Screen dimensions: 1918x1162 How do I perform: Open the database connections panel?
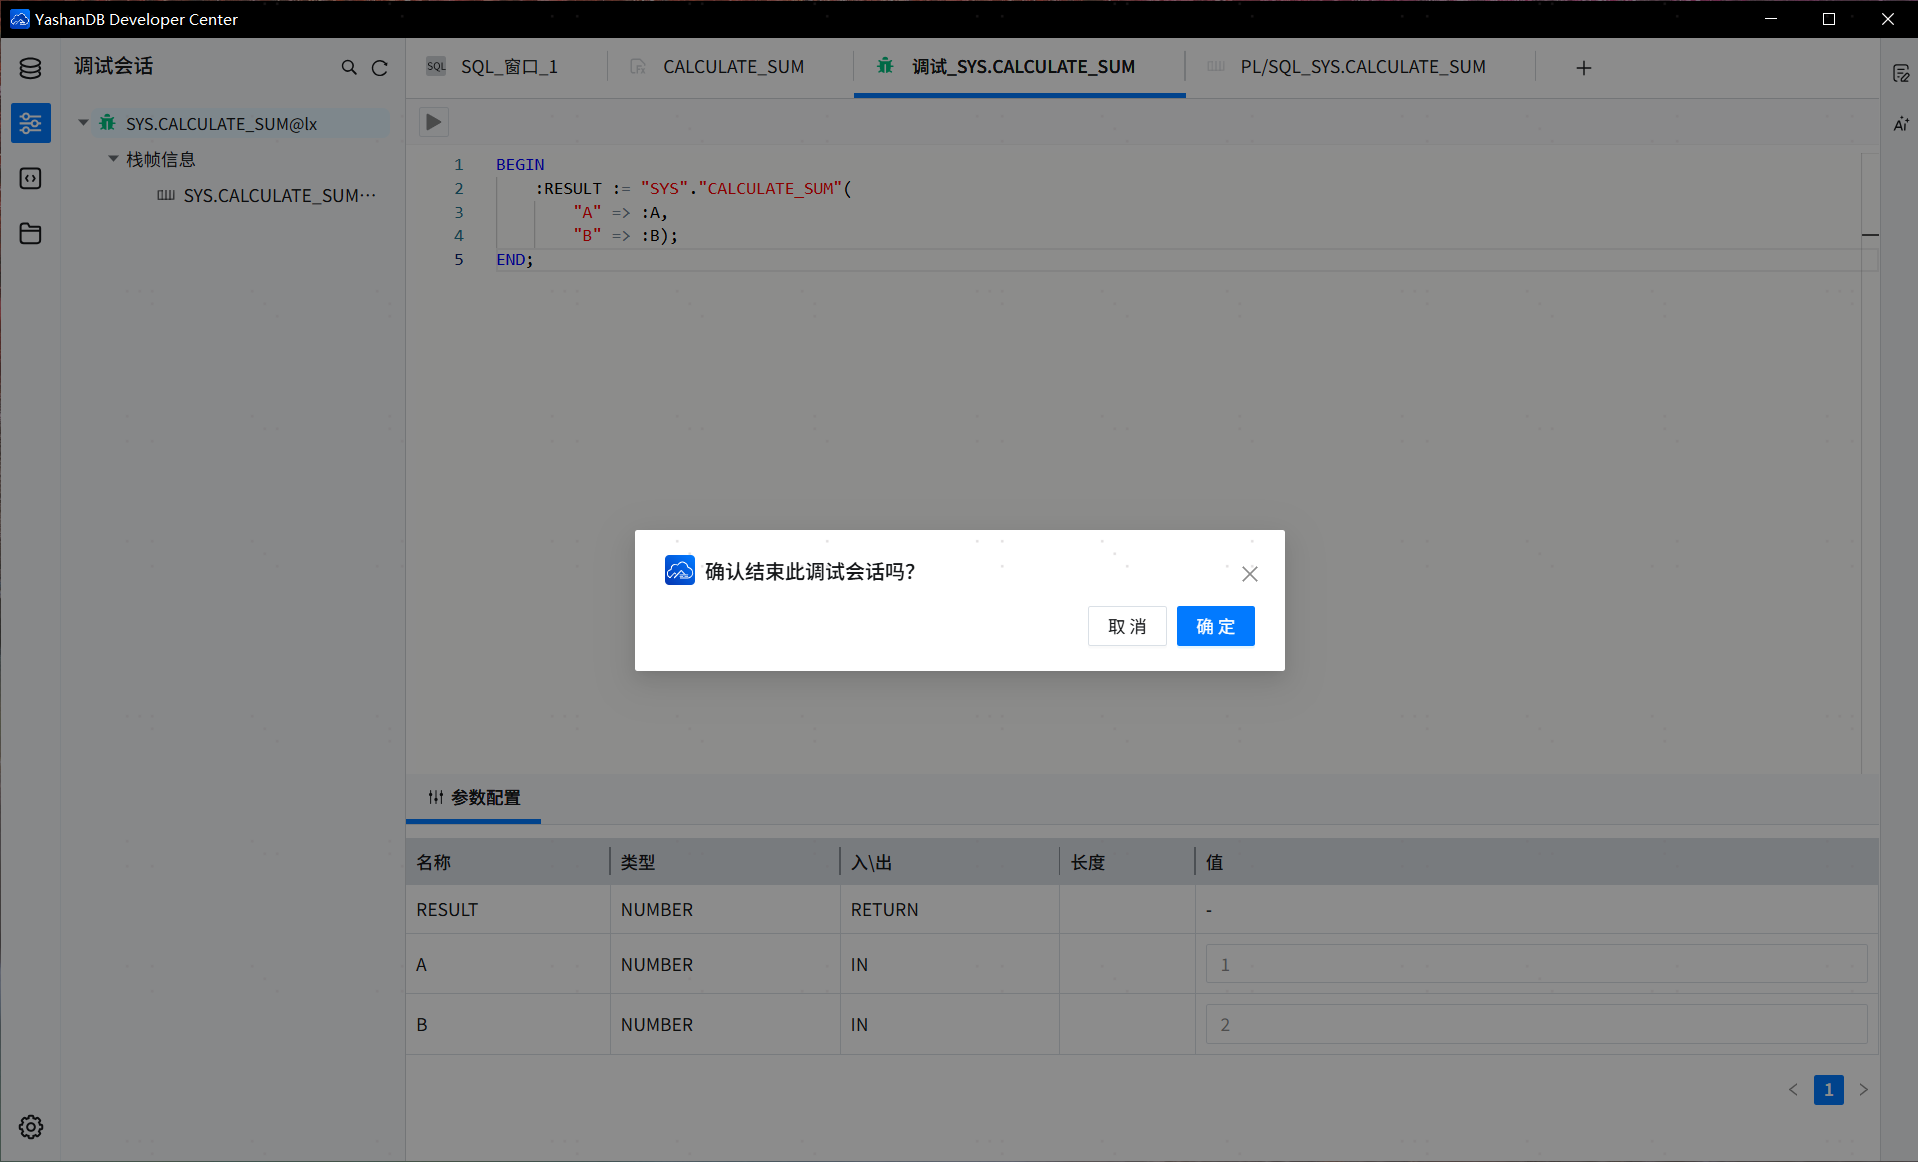(30, 68)
